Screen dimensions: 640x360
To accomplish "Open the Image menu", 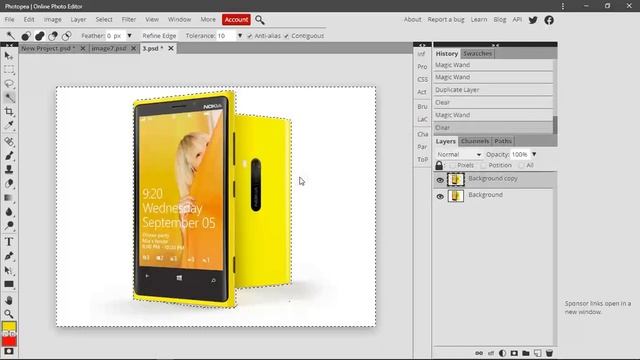I will (53, 20).
